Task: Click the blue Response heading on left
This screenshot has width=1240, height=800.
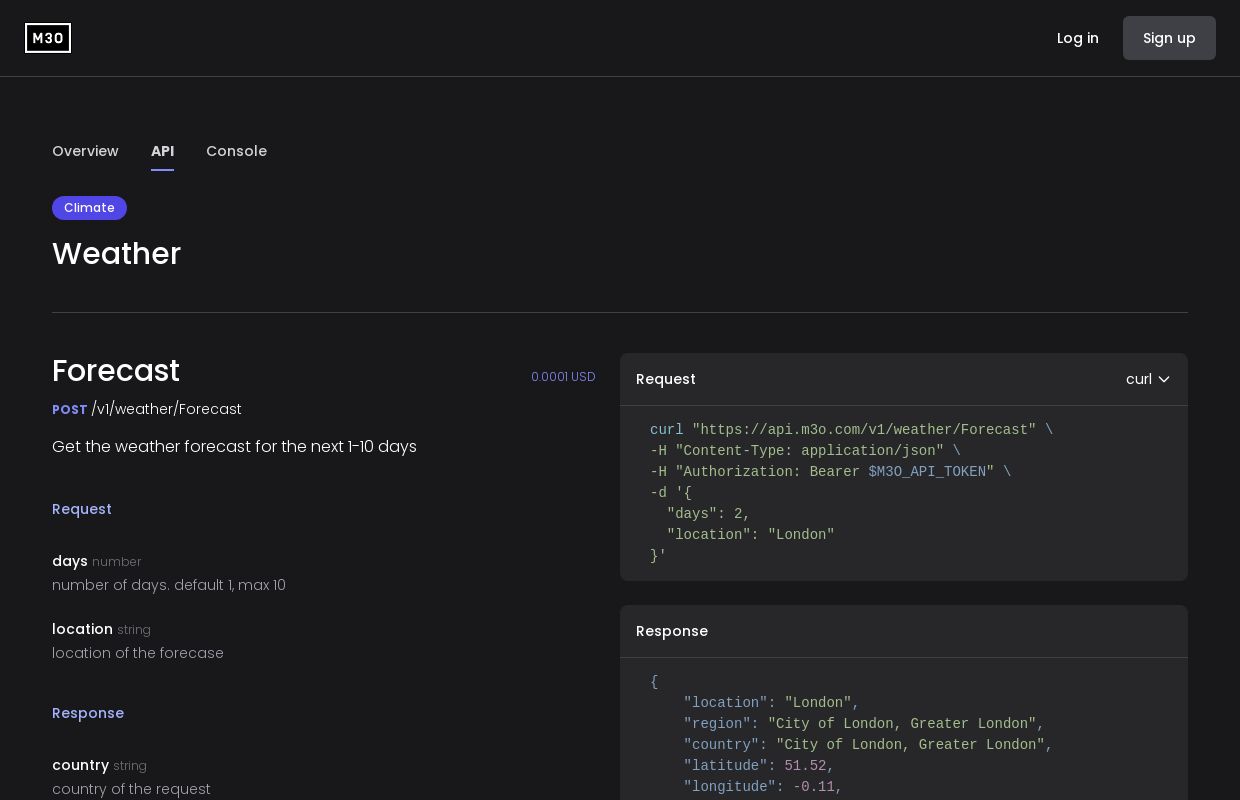Action: 88,713
